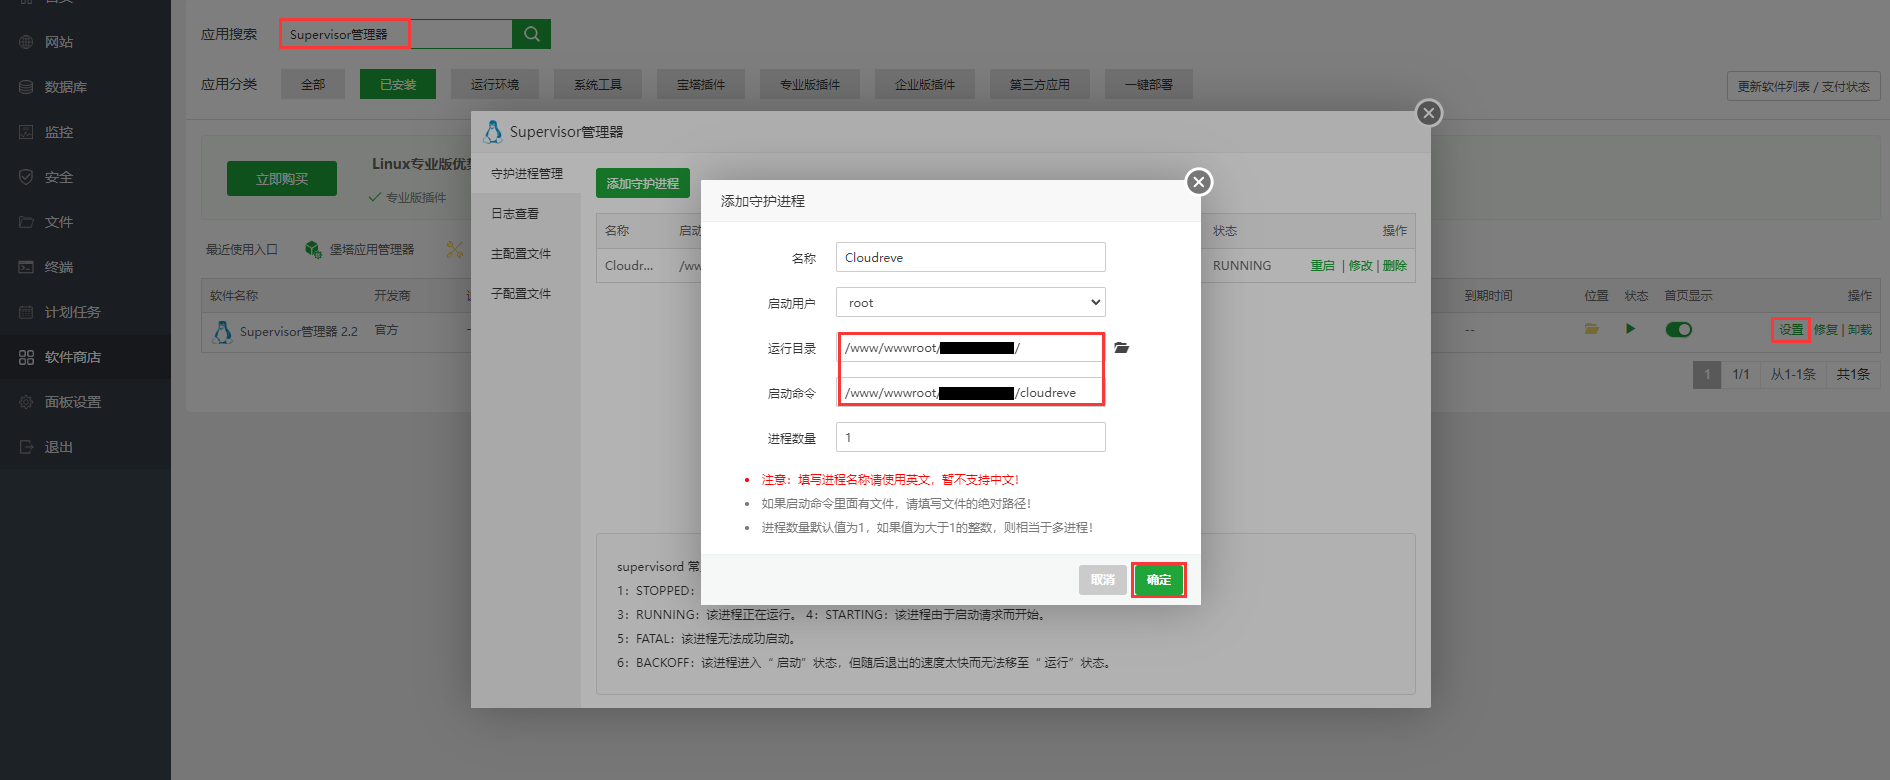Select the 专业版插件 category
1890x780 pixels.
(x=810, y=84)
